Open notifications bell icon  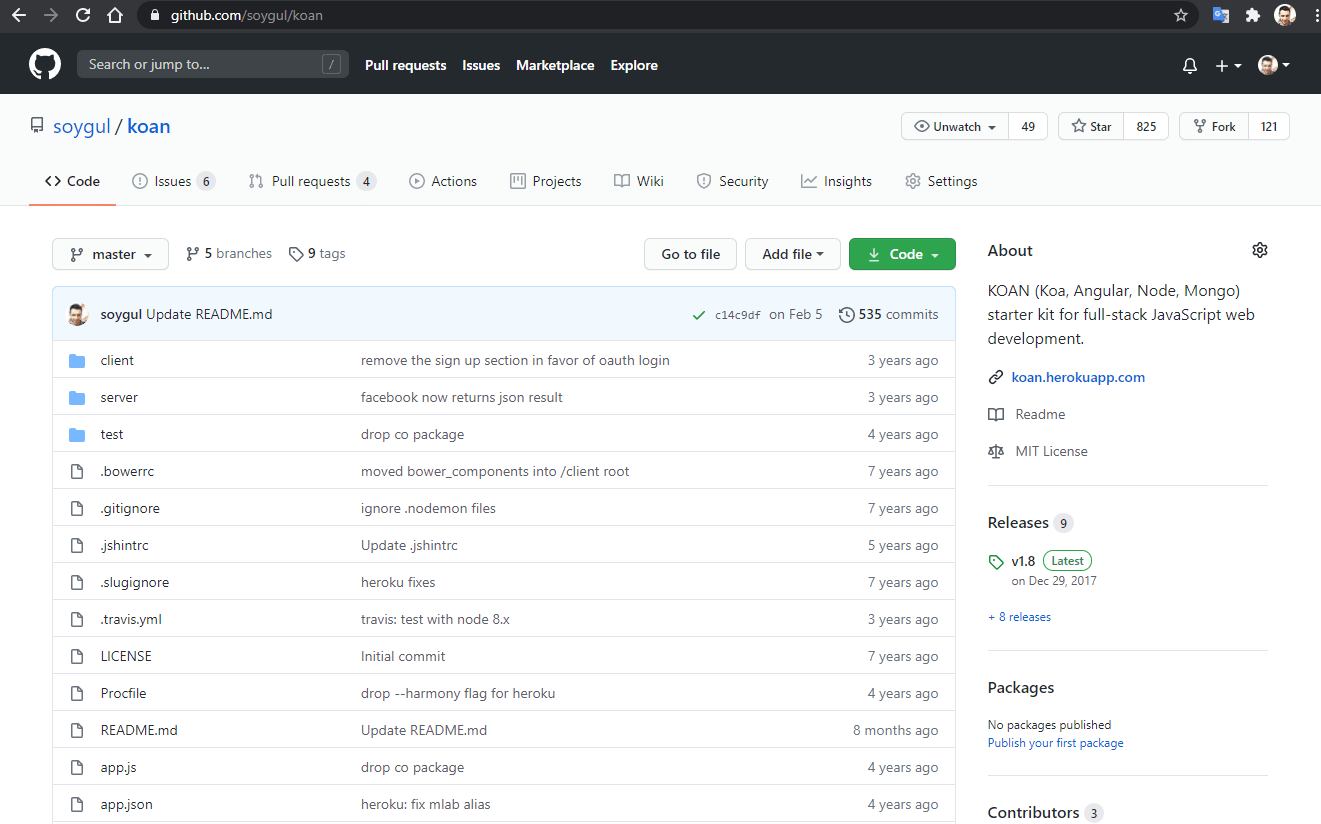tap(1190, 66)
